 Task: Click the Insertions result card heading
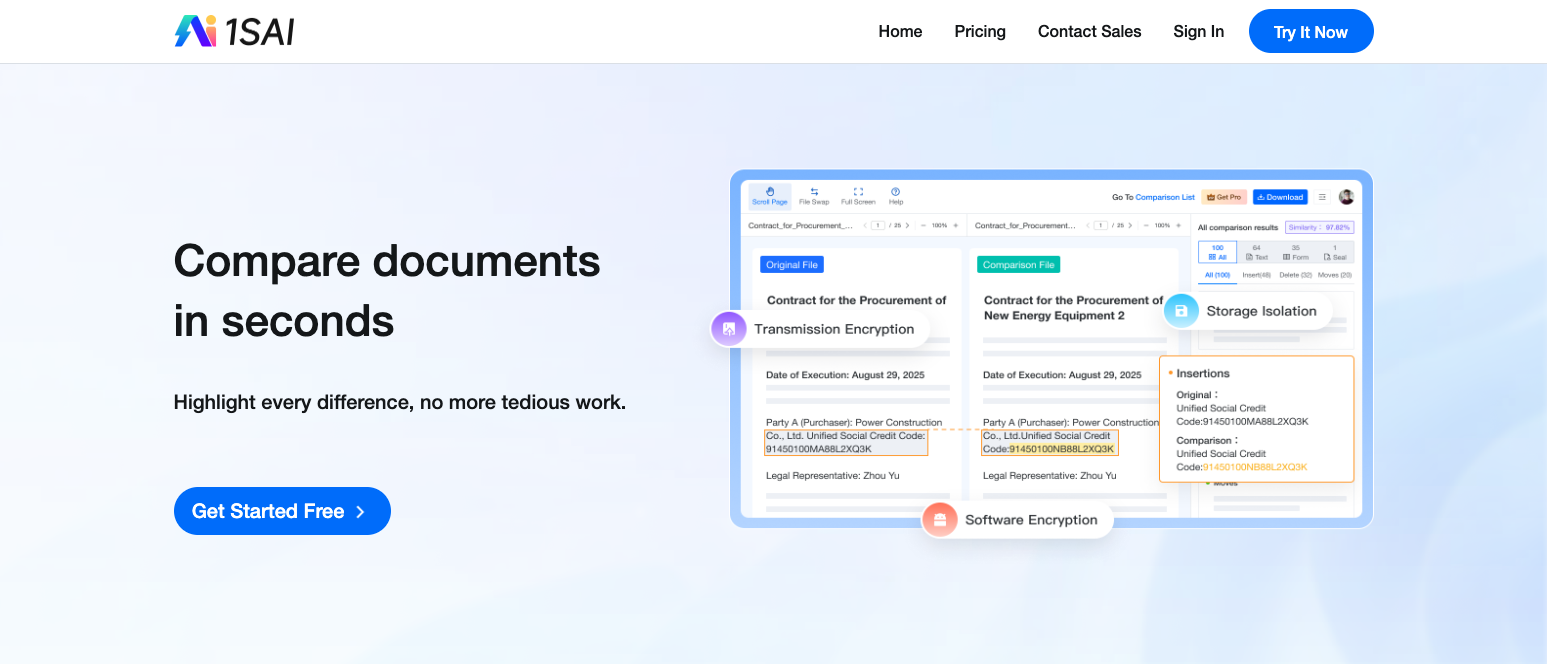[x=1202, y=373]
